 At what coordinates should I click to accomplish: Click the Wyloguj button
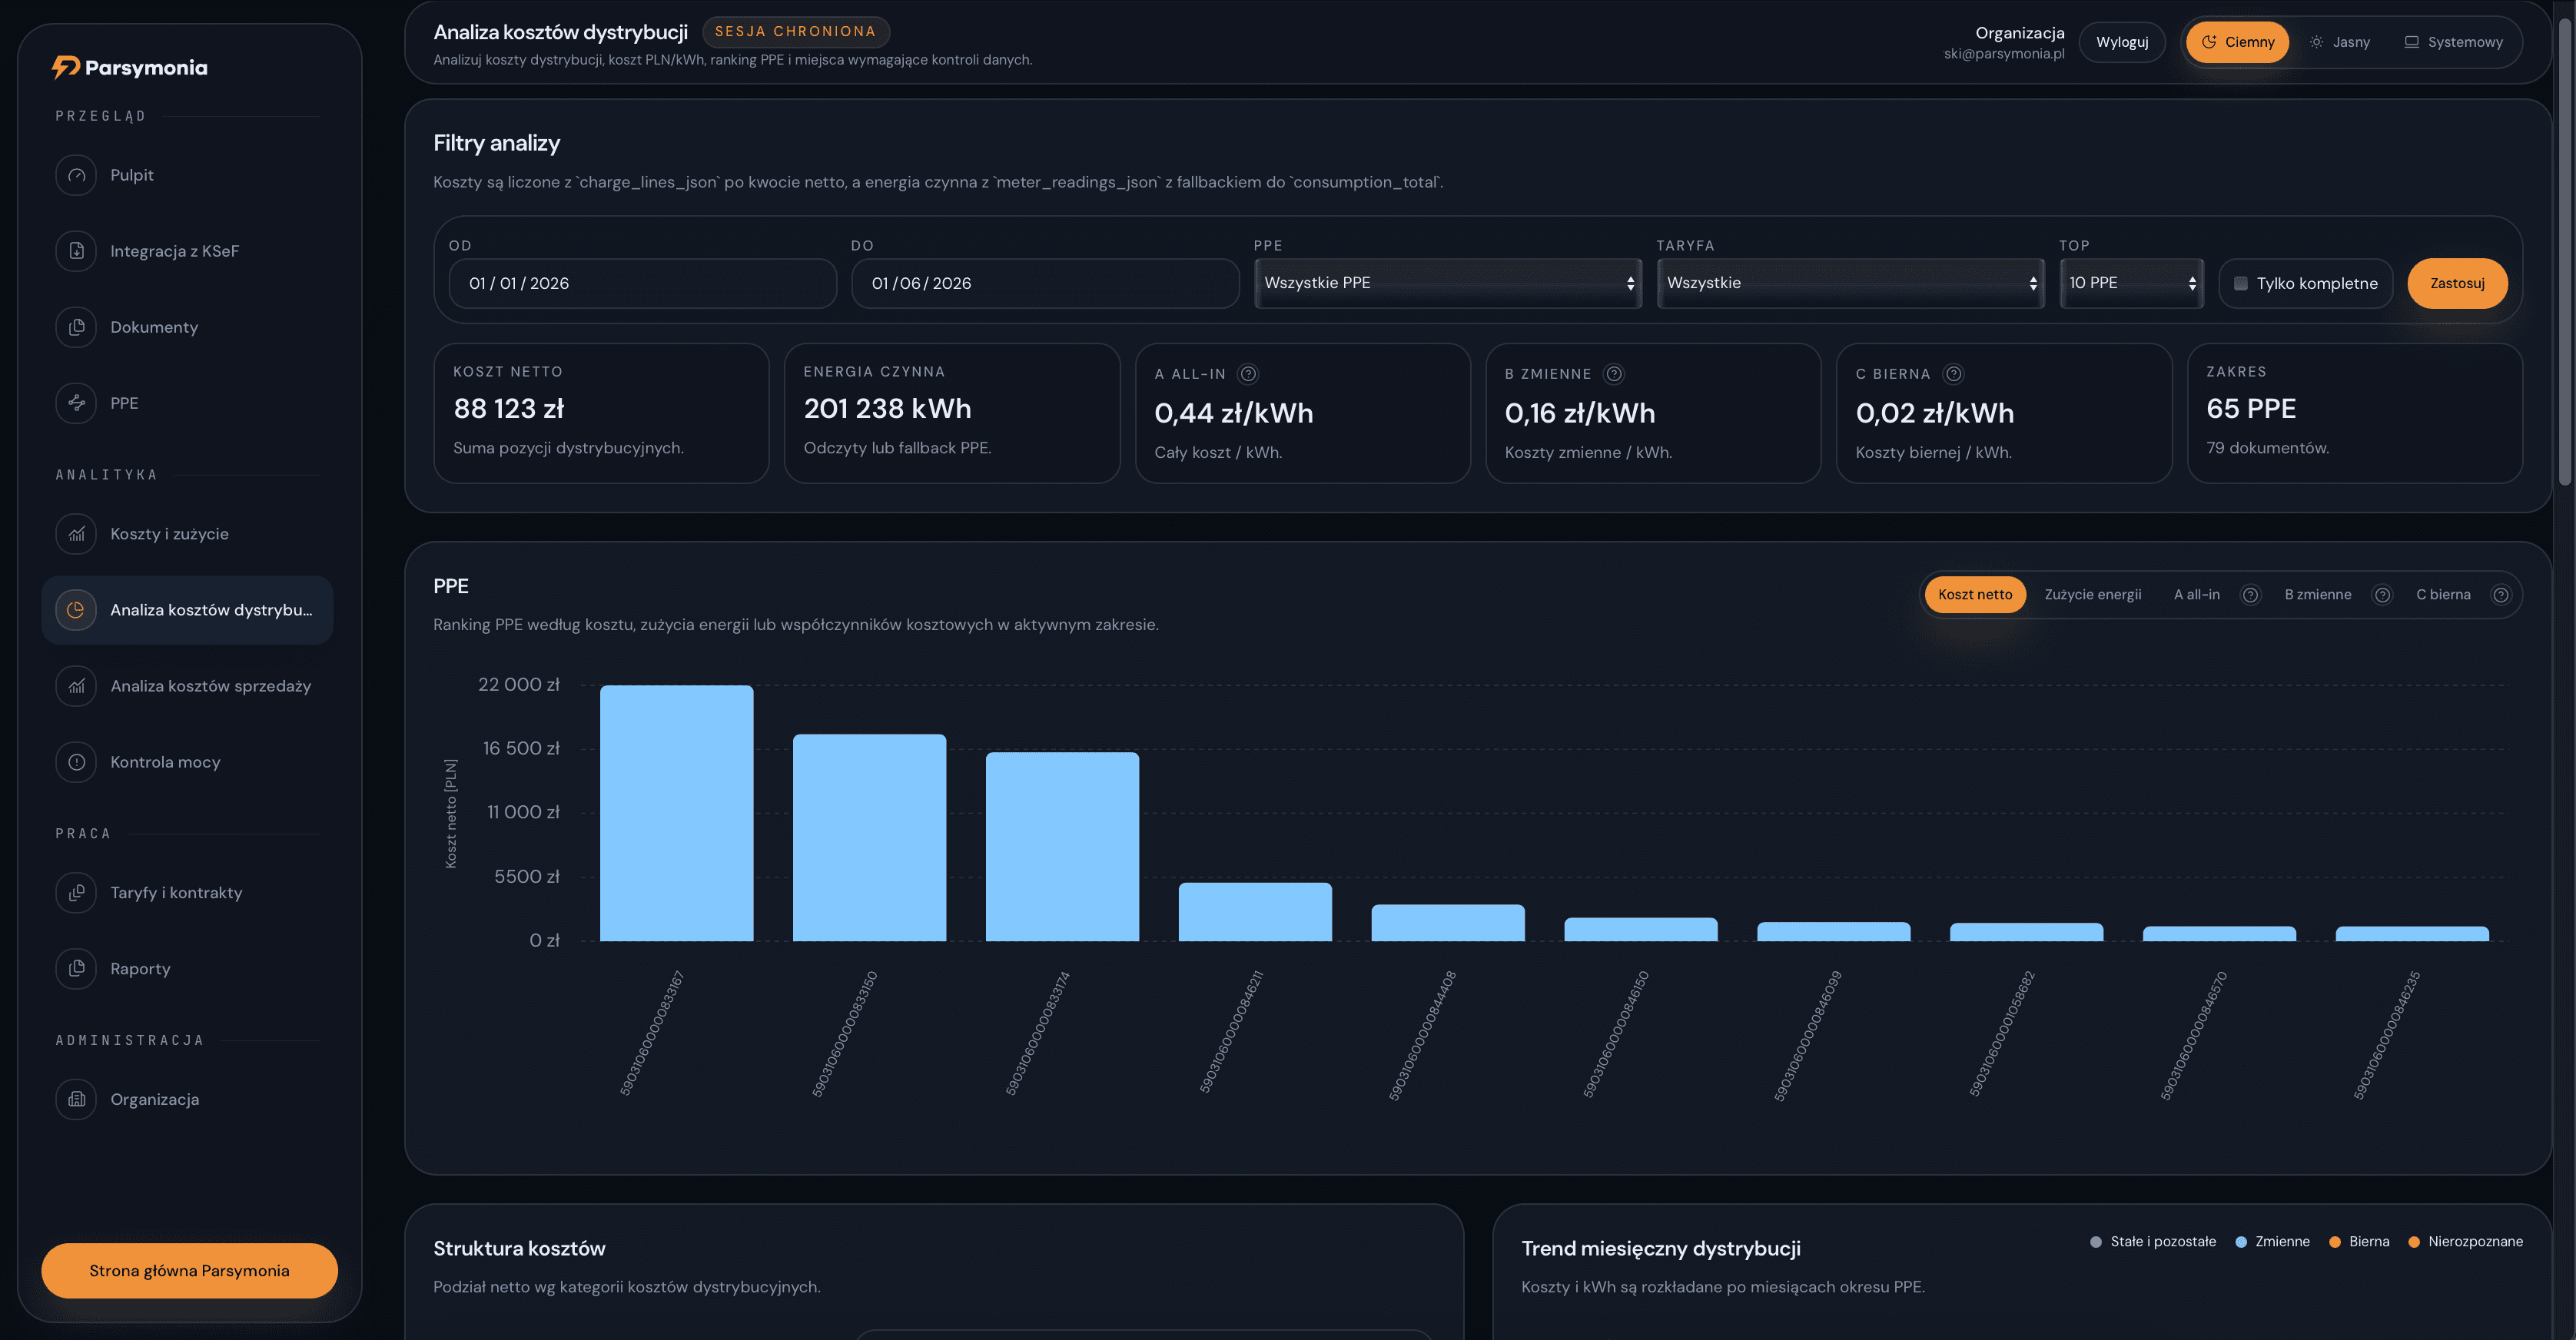(x=2122, y=42)
